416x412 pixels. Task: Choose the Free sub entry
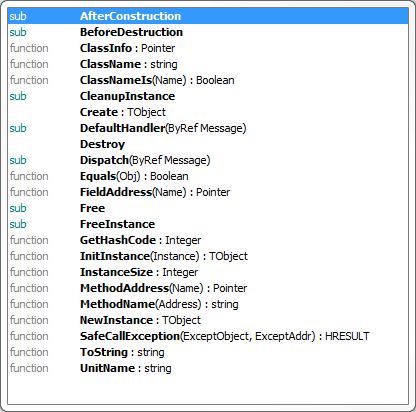[208, 208]
